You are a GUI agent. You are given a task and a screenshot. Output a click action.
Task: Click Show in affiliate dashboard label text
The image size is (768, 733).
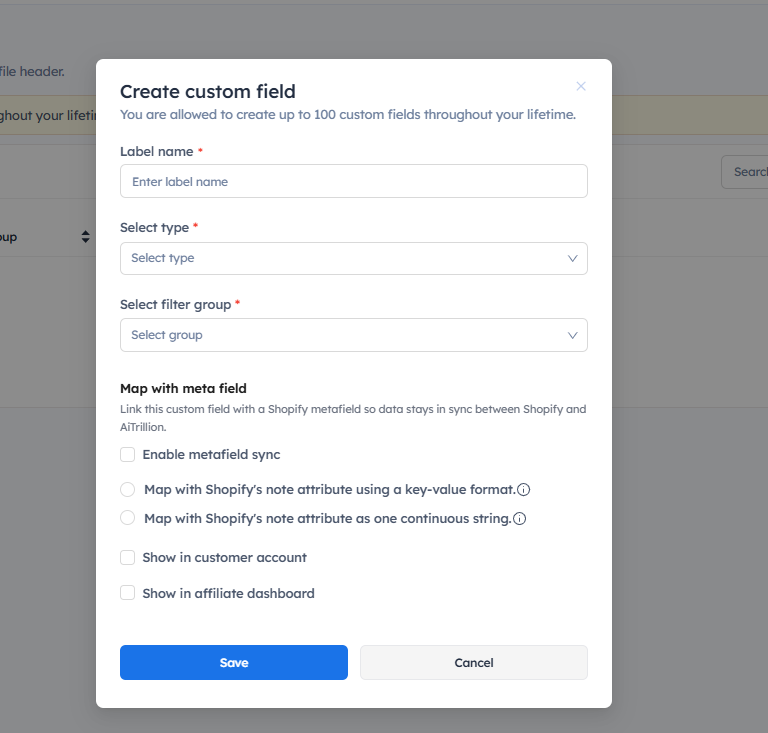click(x=228, y=593)
